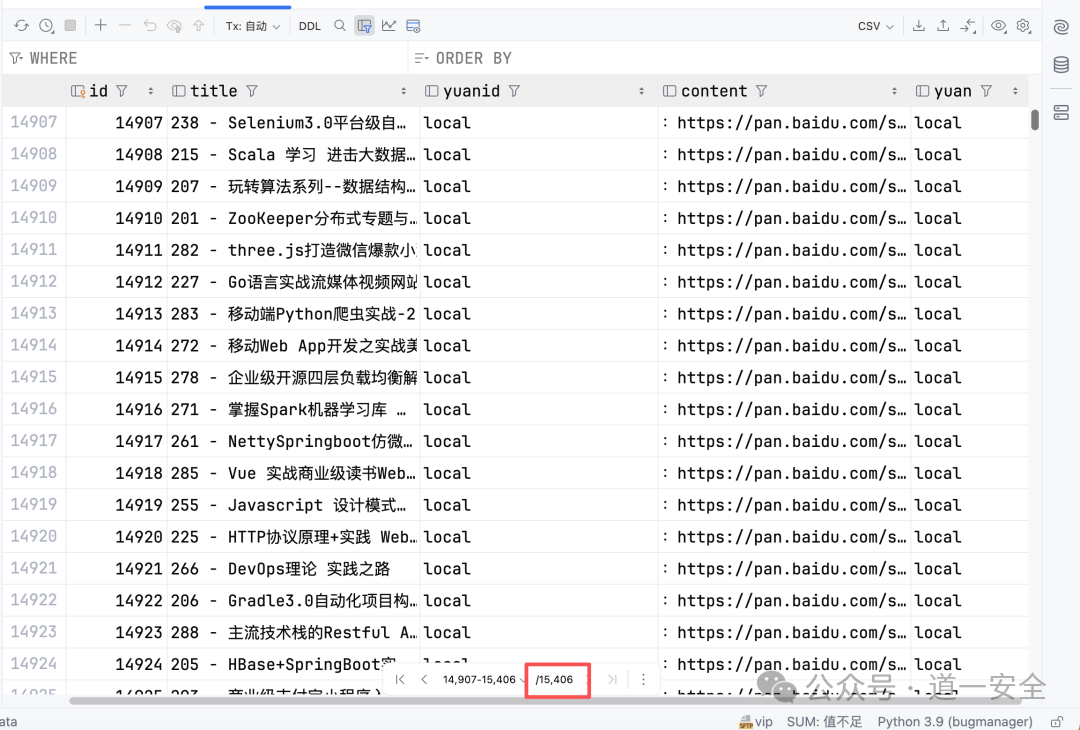
Task: Open the Tx: 自动 transaction mode dropdown
Action: pos(252,25)
